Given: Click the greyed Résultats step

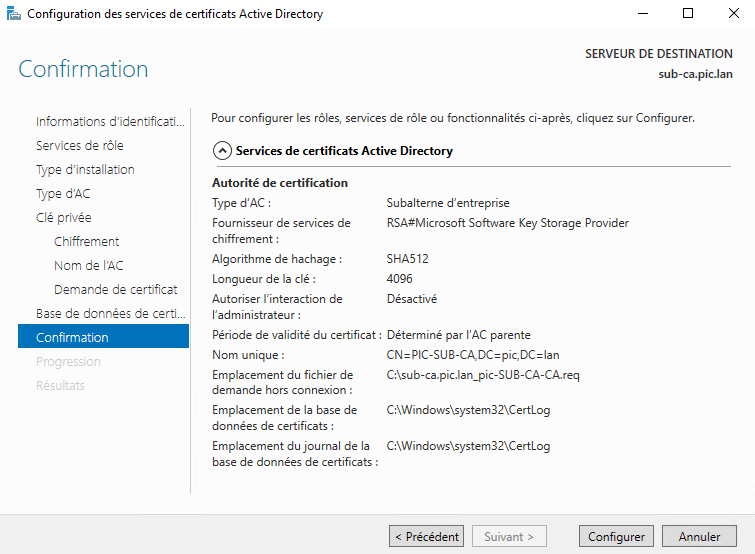Looking at the screenshot, I should (60, 386).
